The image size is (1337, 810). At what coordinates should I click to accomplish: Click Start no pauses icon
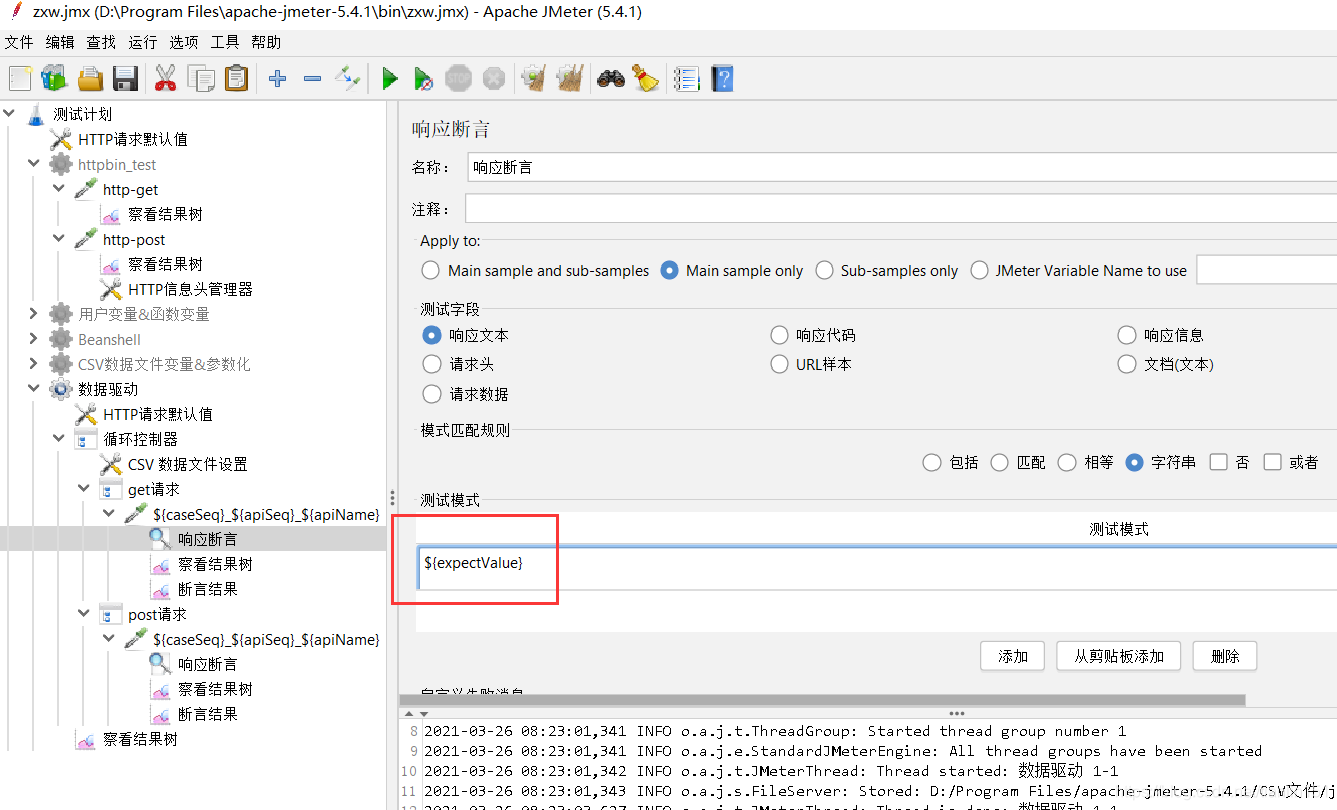pos(424,78)
